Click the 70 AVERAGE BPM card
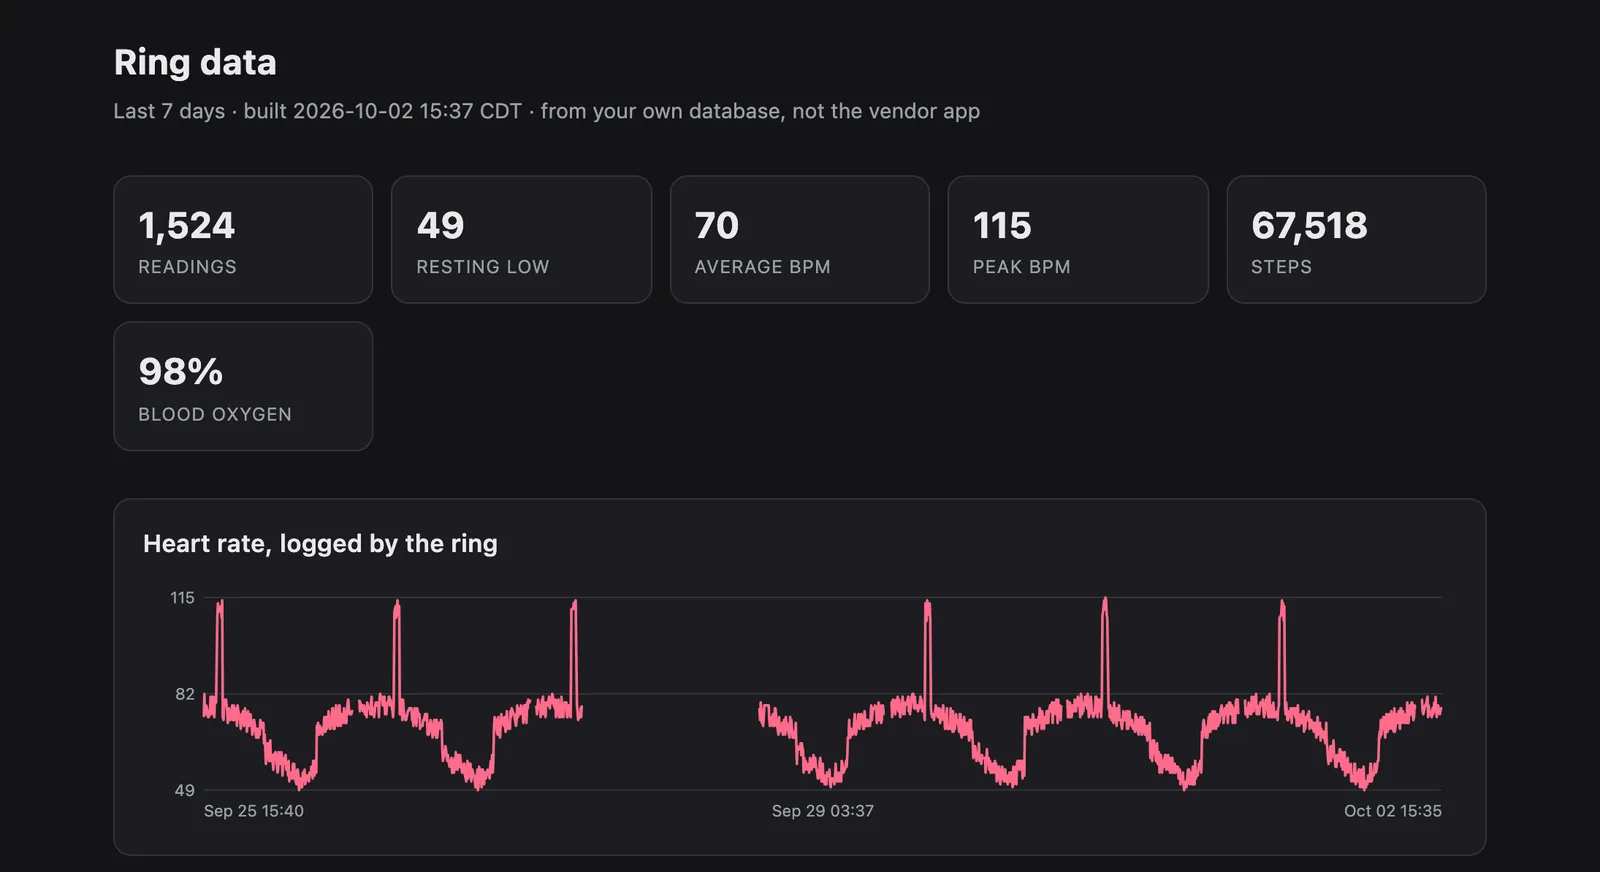The width and height of the screenshot is (1600, 872). [x=800, y=240]
